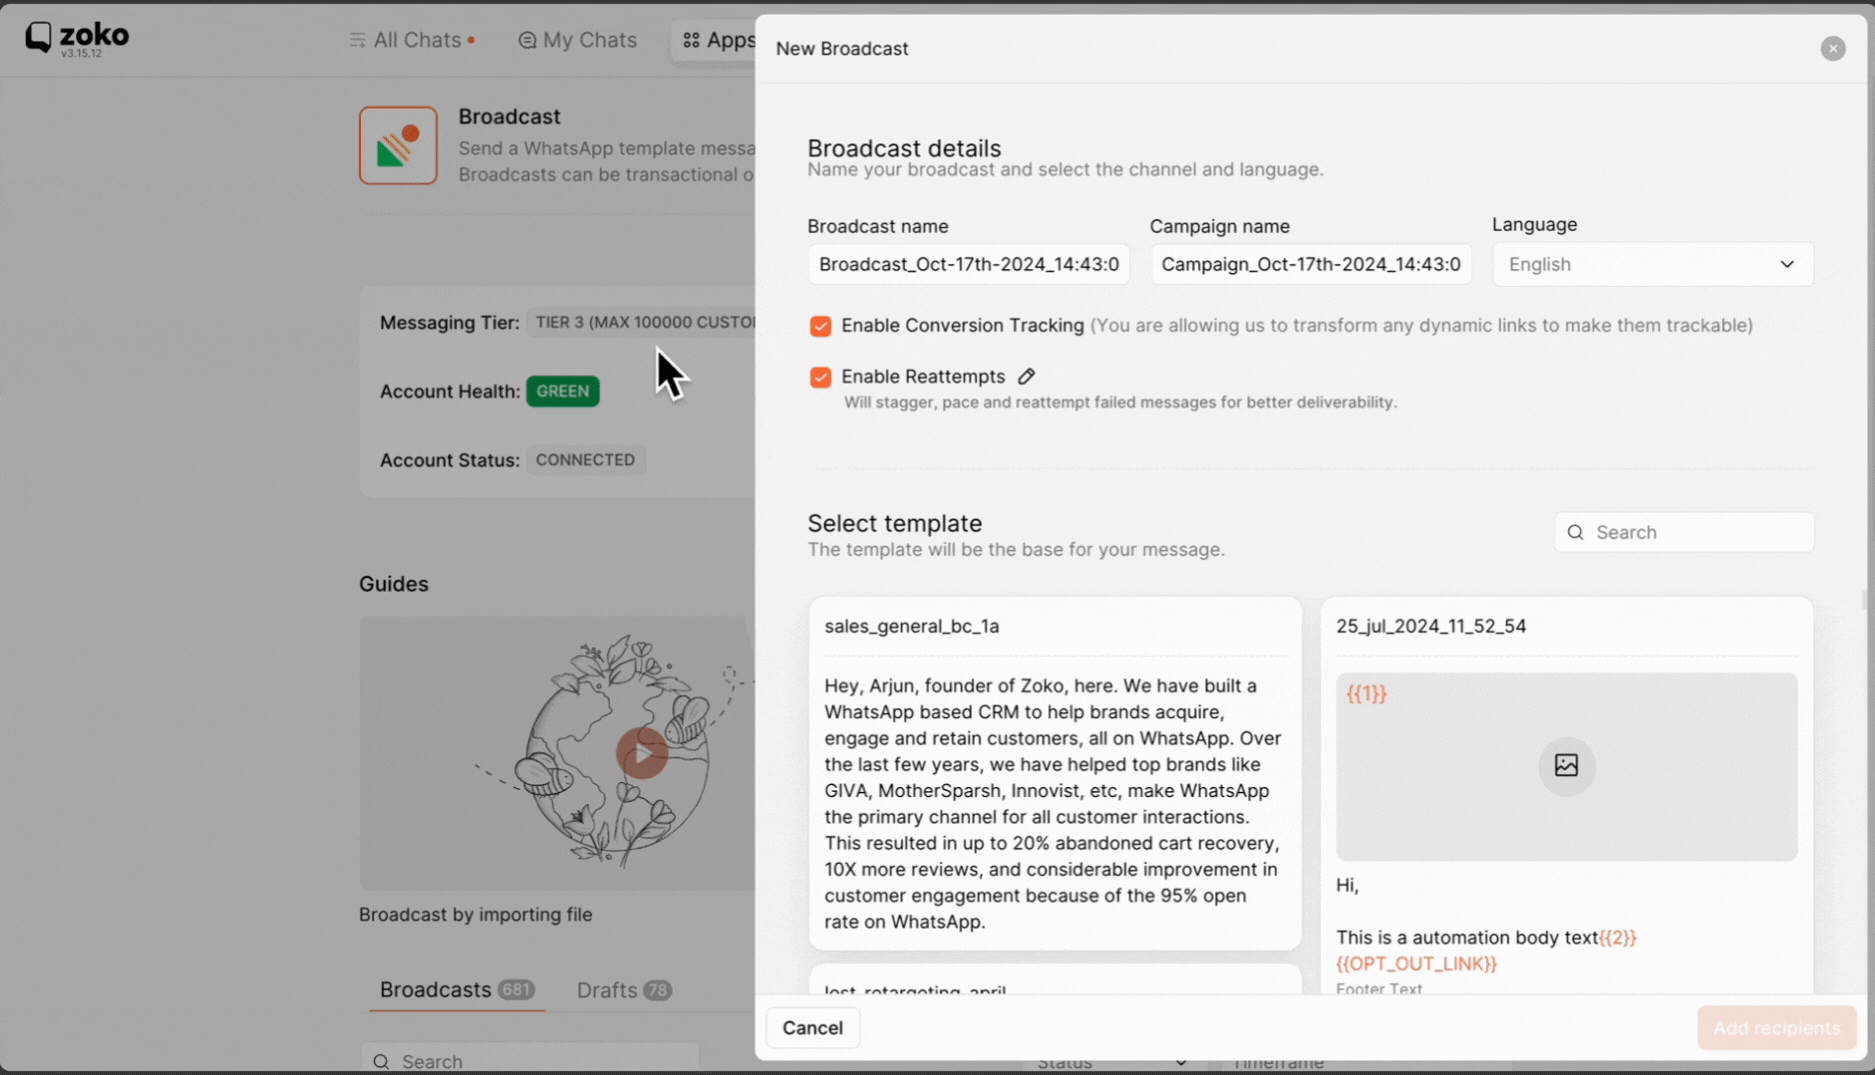Click the Drafts count badge 78

coord(657,990)
